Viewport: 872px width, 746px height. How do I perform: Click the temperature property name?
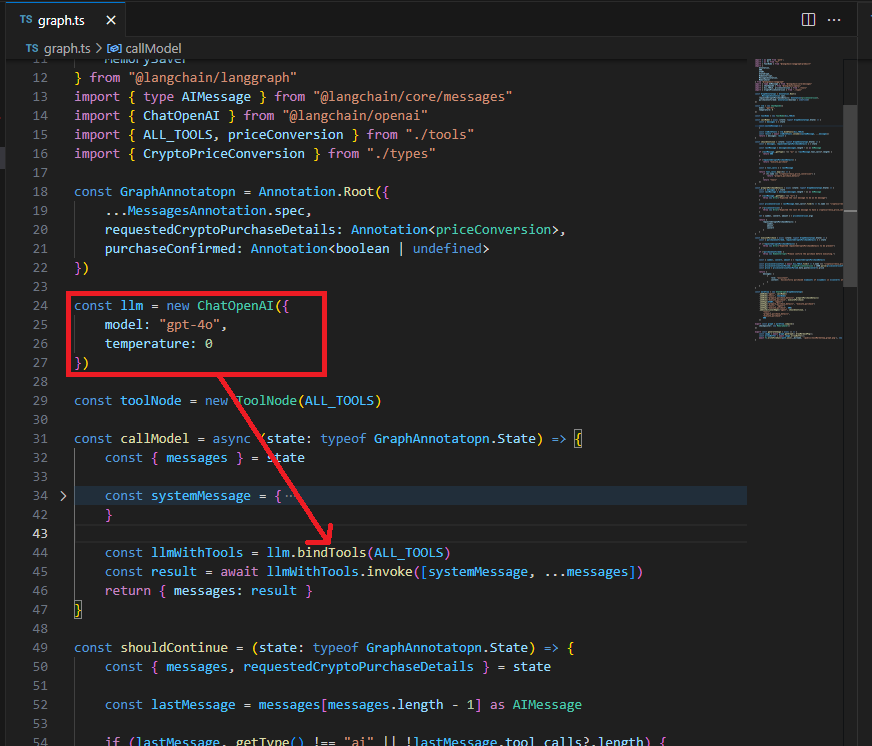147,343
